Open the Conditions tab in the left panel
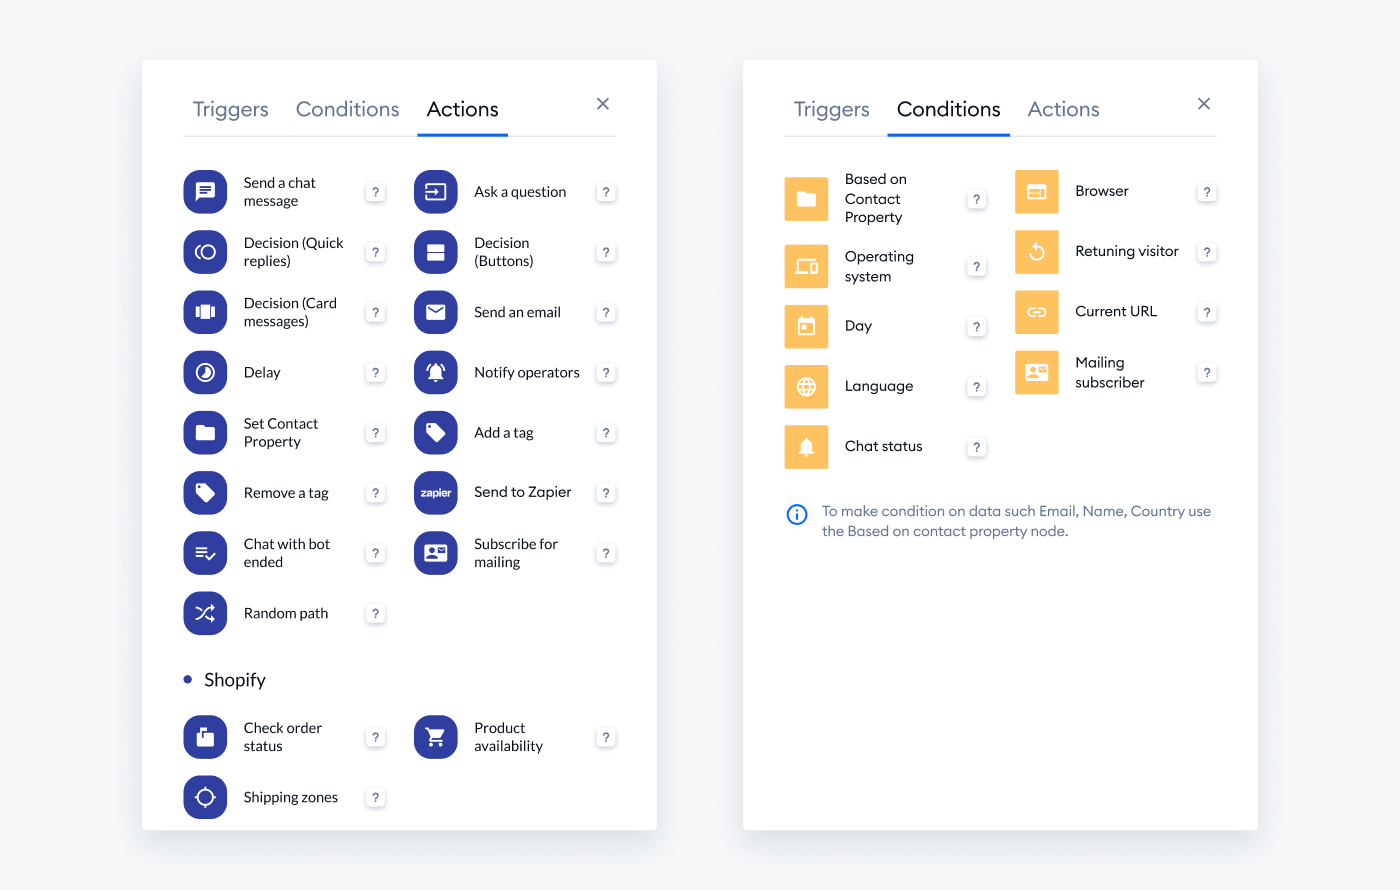This screenshot has height=890, width=1400. (347, 109)
